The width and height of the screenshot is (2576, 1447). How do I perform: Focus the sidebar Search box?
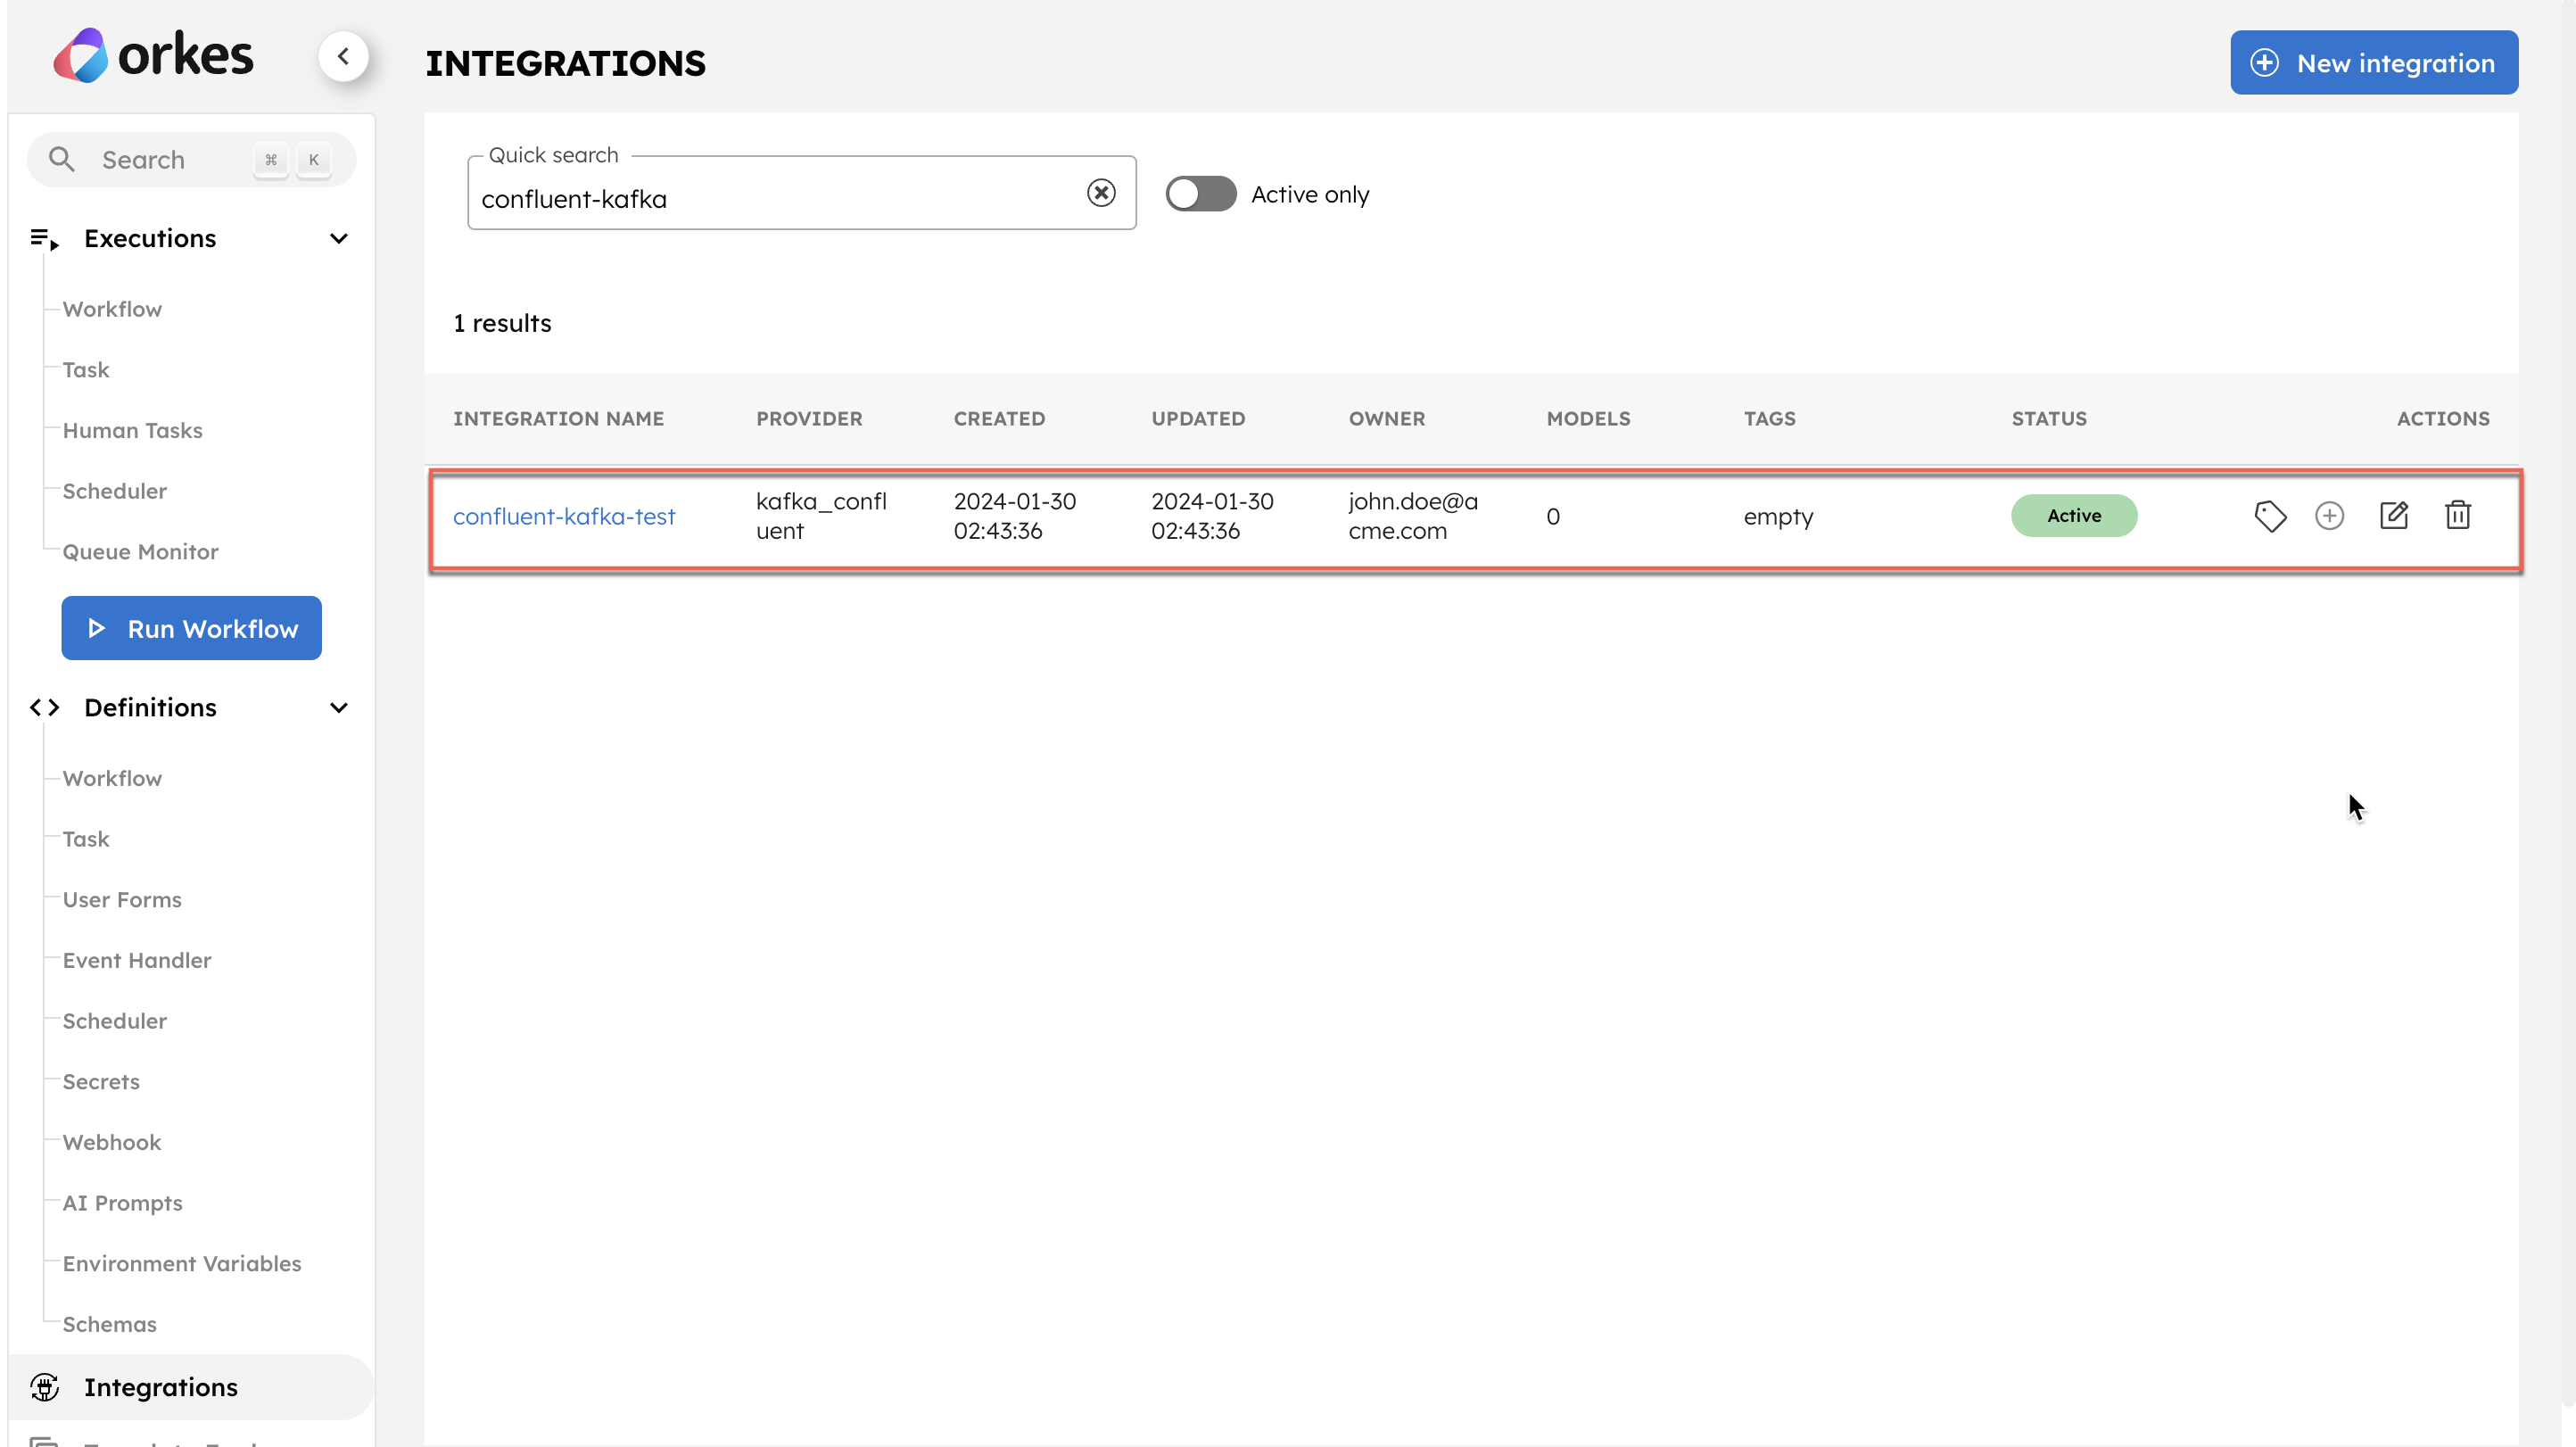[191, 159]
